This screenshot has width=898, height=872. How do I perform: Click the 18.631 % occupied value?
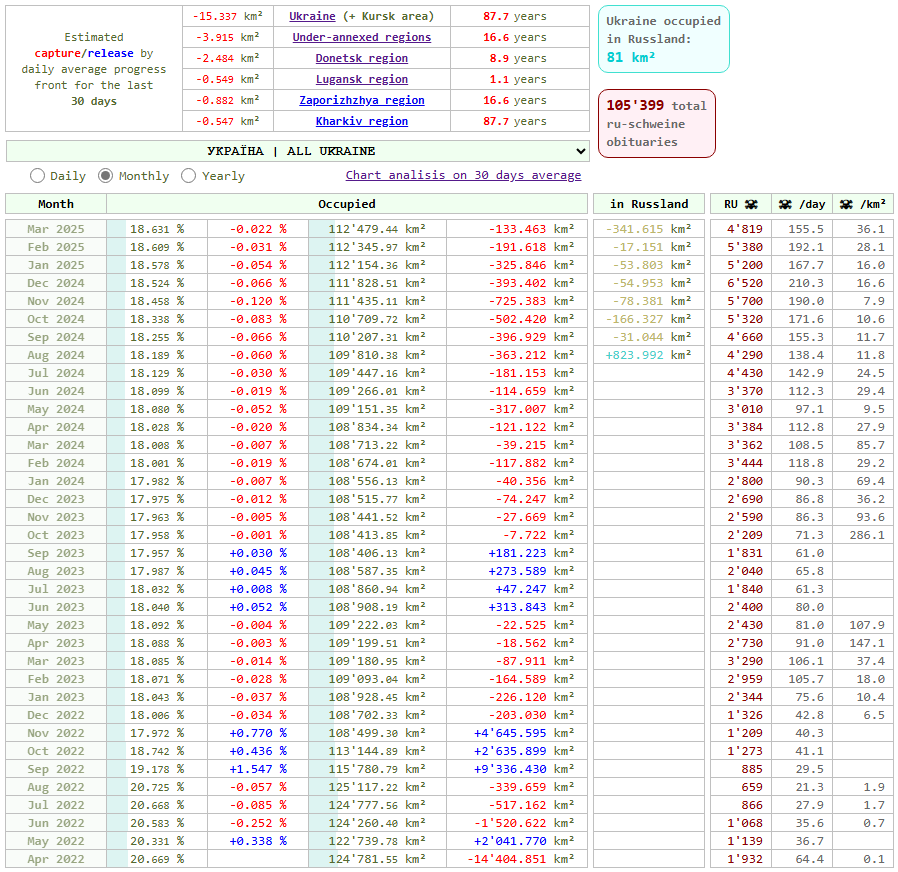point(157,229)
